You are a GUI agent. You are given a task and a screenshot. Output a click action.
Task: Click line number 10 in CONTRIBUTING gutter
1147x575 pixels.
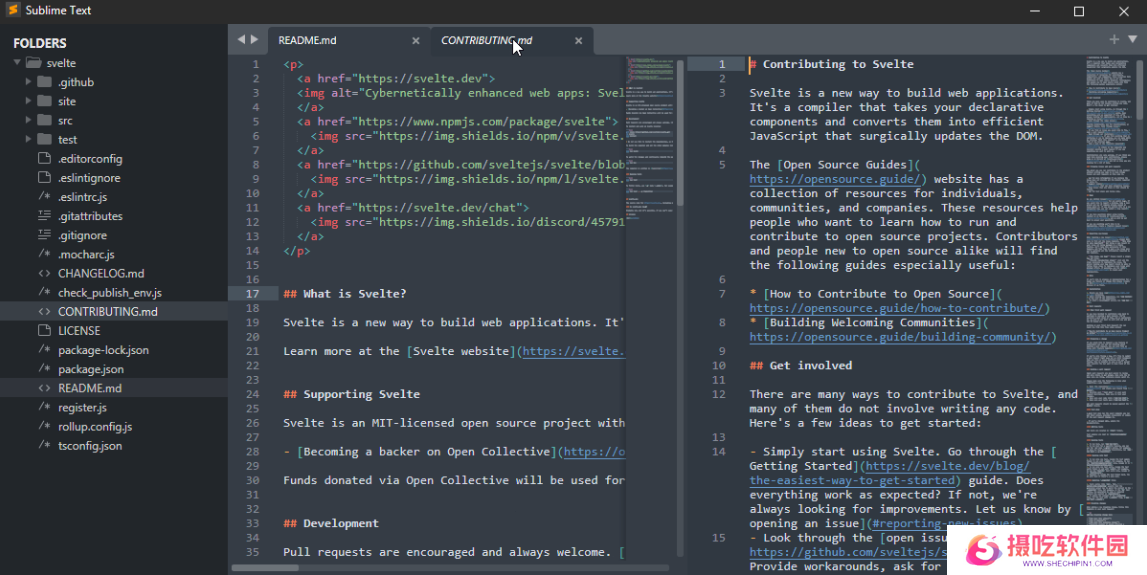(x=719, y=365)
